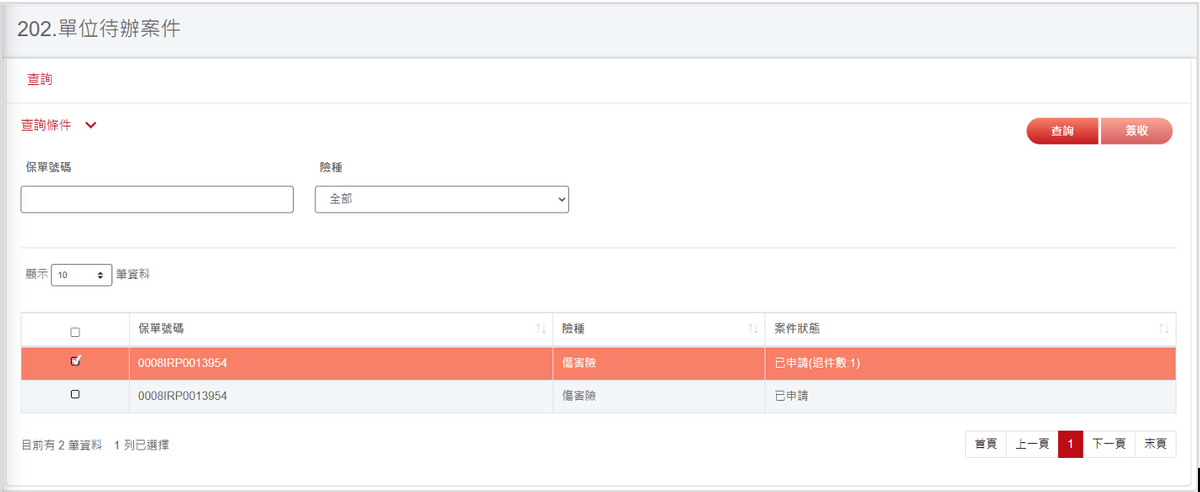
Task: Uncheck the first row checkbox
Action: (75, 362)
